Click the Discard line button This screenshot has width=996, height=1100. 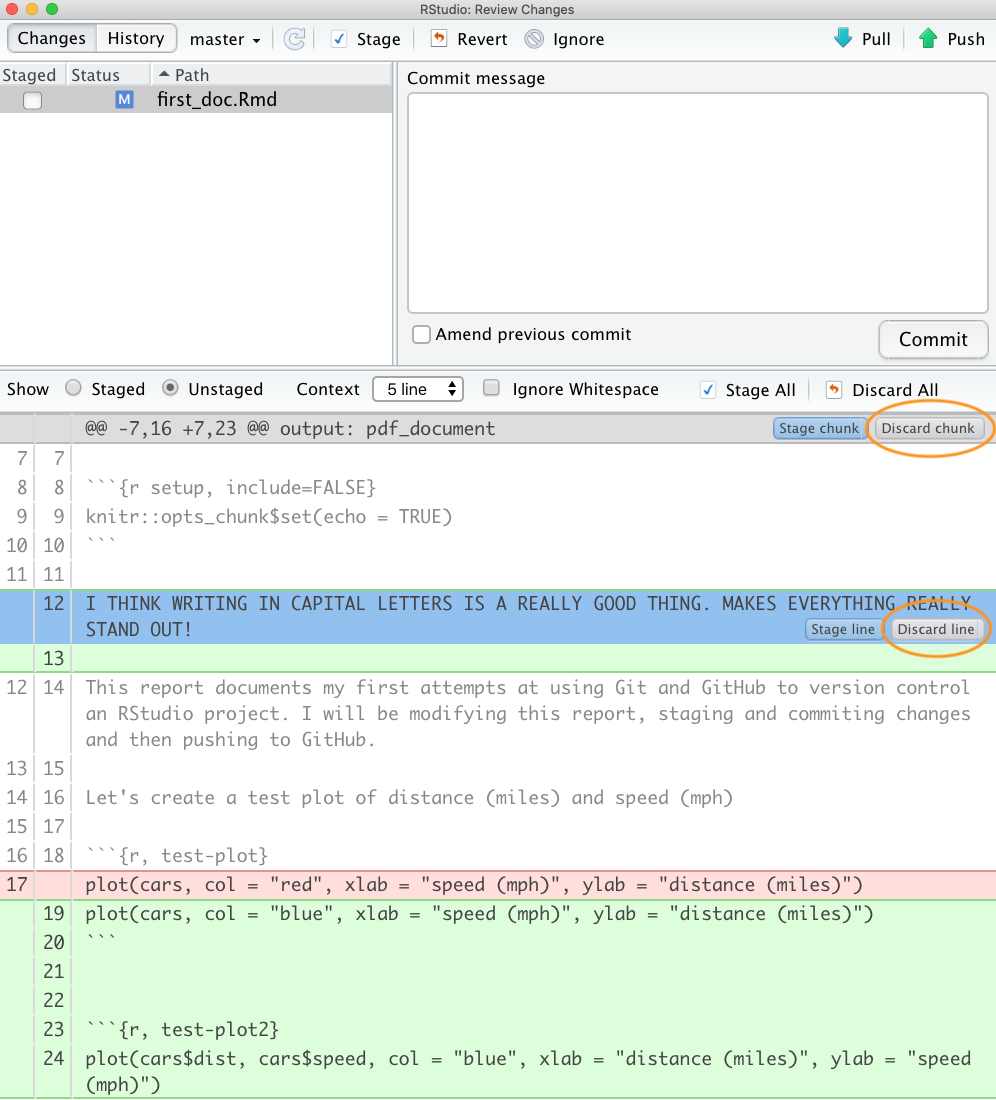tap(936, 629)
